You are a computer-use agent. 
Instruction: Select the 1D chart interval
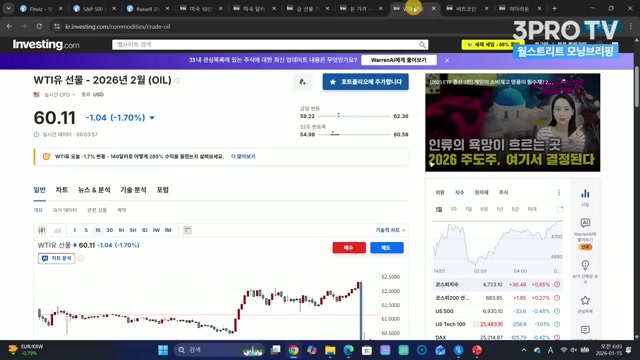point(144,230)
